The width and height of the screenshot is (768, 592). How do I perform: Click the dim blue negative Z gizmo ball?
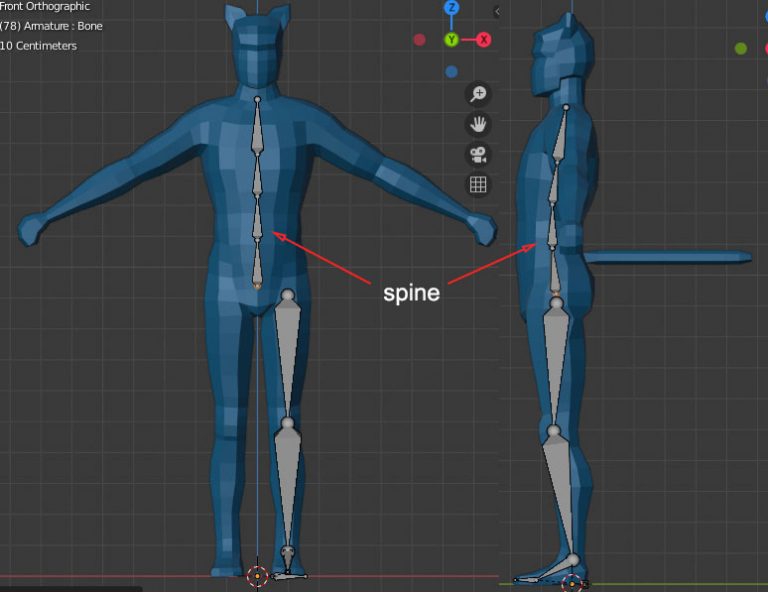tap(452, 72)
